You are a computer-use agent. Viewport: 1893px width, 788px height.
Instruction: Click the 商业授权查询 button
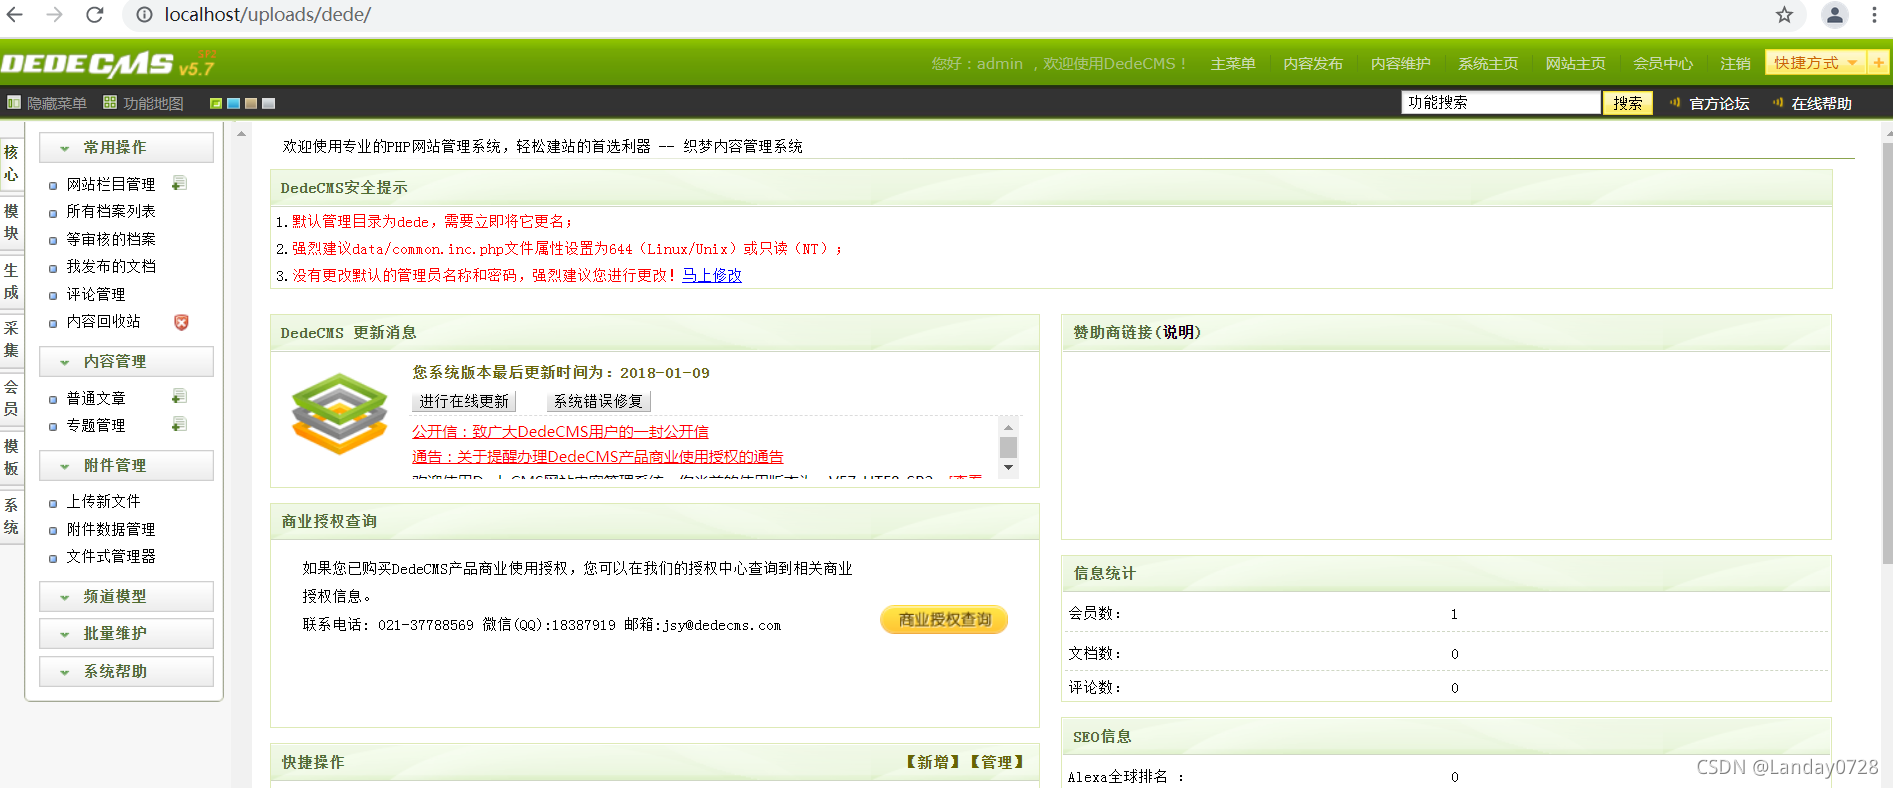coord(944,620)
